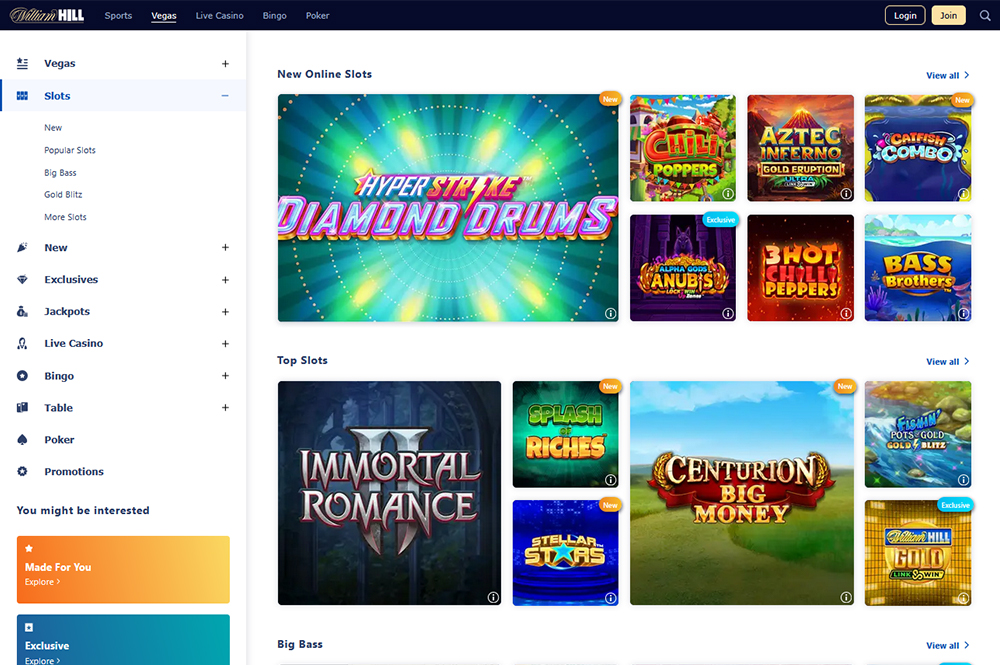The image size is (1000, 665).
Task: Click the Jackpots money bag icon
Action: [22, 311]
